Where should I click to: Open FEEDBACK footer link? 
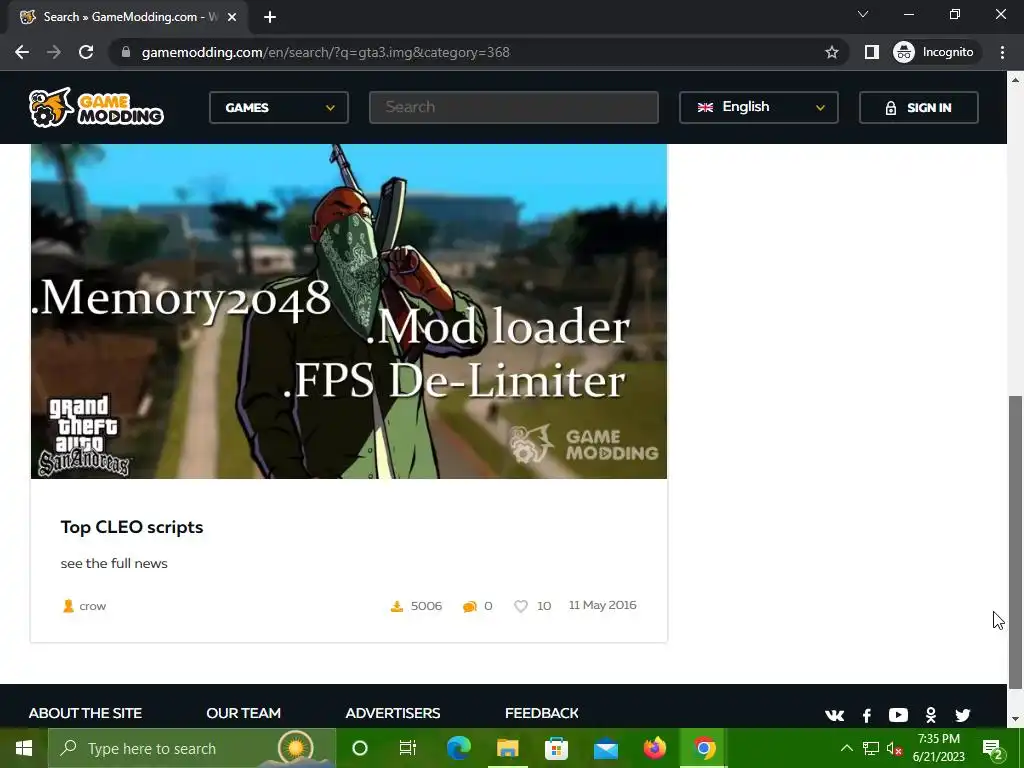(x=542, y=713)
